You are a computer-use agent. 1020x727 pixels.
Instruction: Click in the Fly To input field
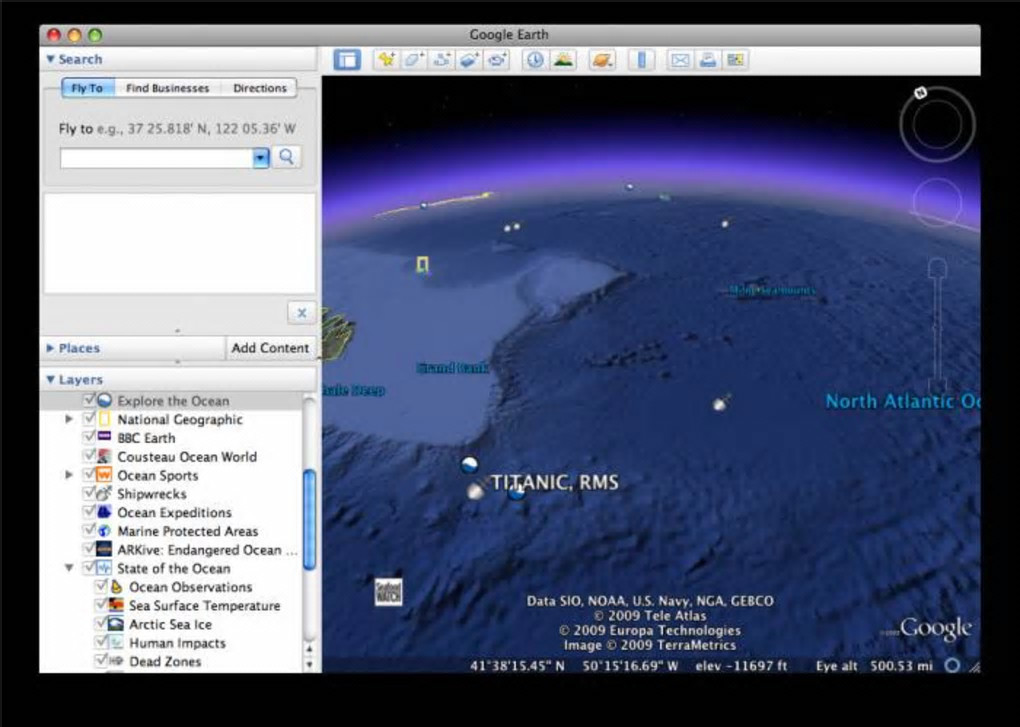coord(156,158)
